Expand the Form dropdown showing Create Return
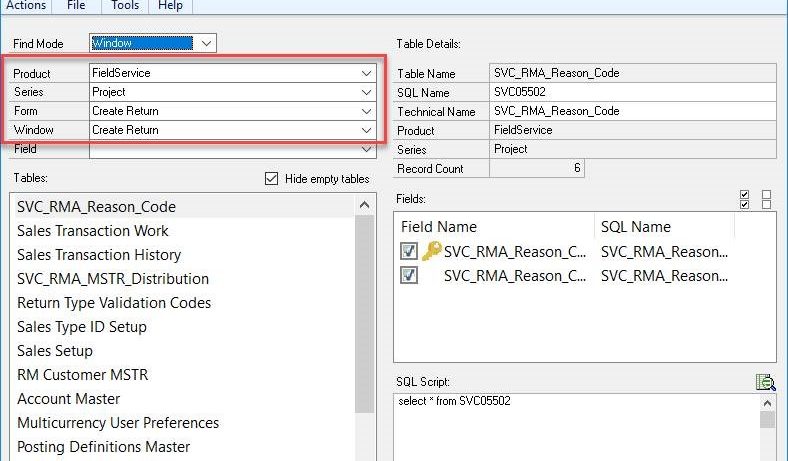Image resolution: width=788 pixels, height=461 pixels. 366,111
